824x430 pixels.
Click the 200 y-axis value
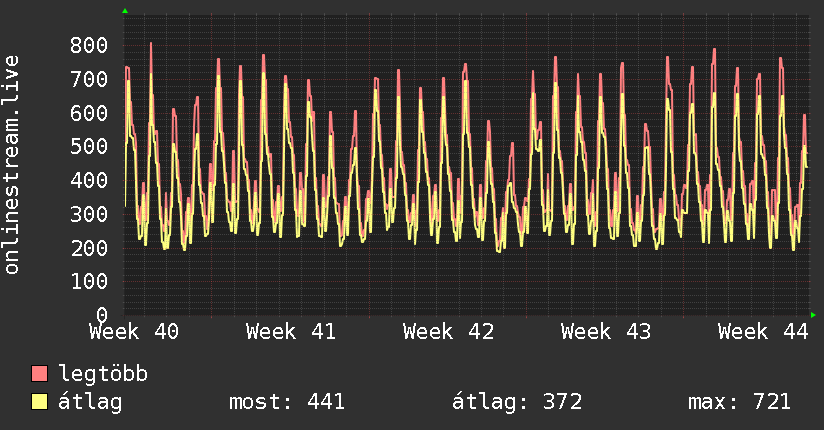89,248
